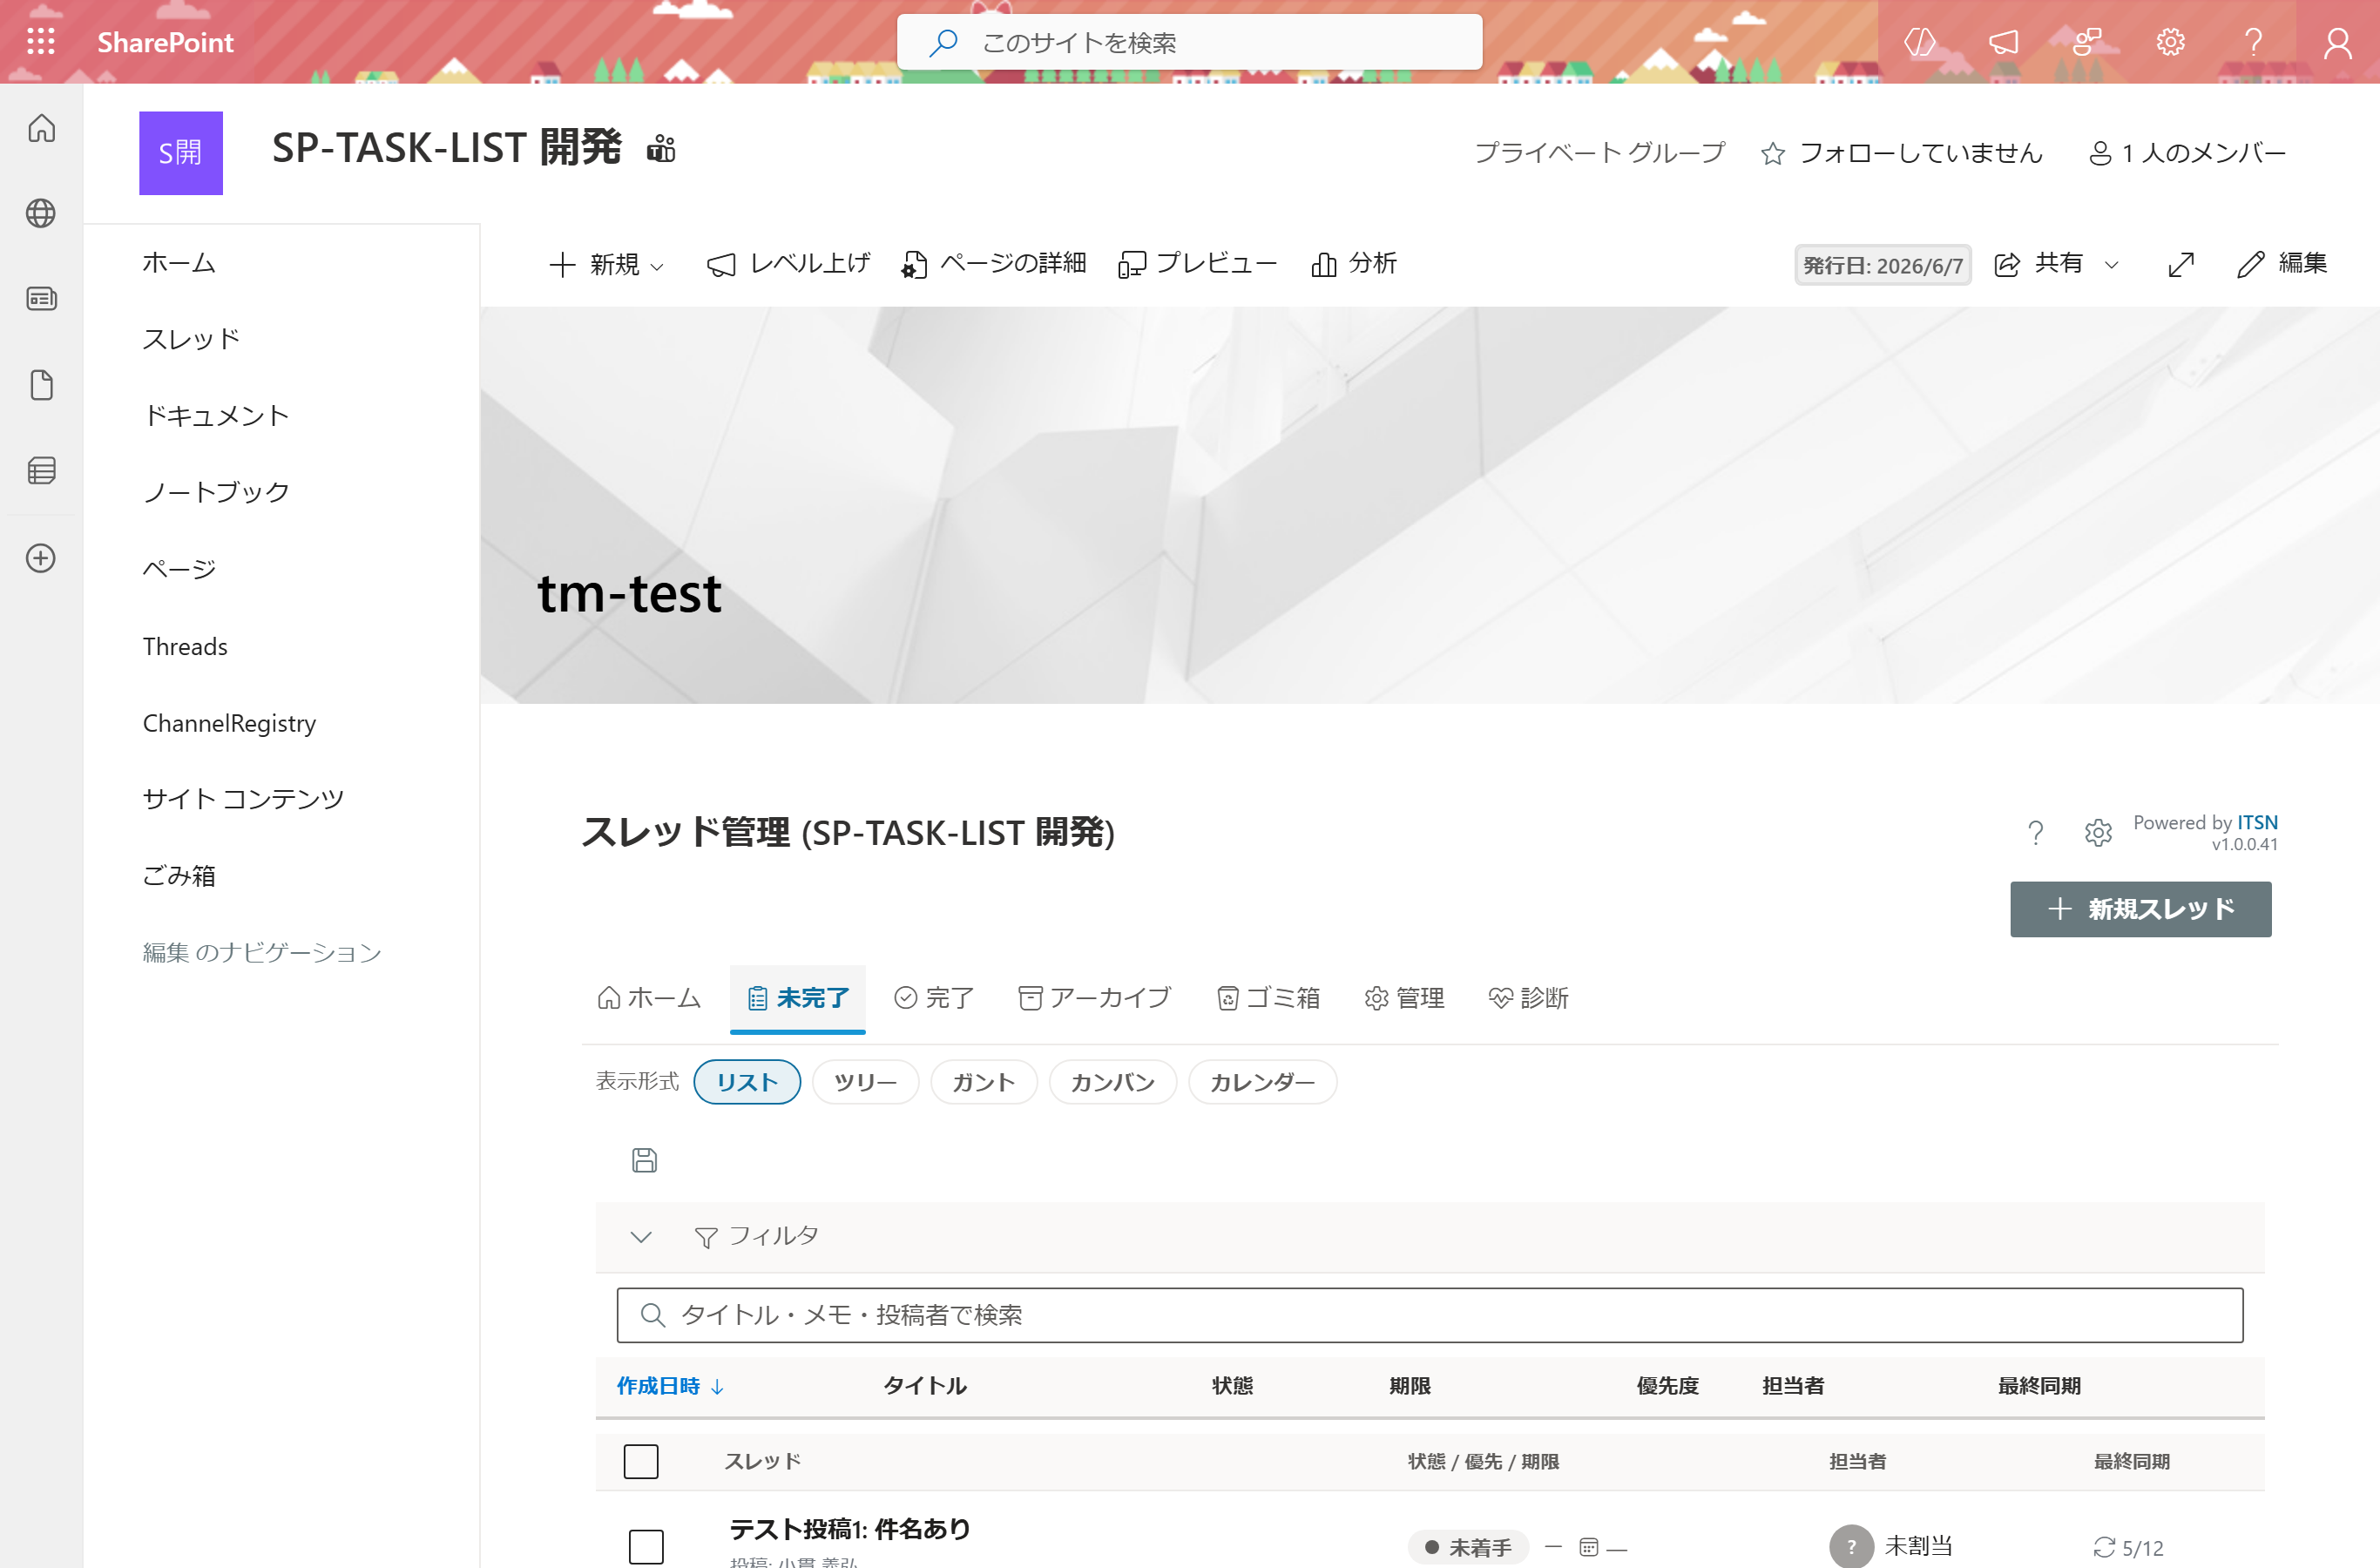Image resolution: width=2380 pixels, height=1568 pixels.
Task: Select the カレンダー view format
Action: (x=1263, y=1081)
